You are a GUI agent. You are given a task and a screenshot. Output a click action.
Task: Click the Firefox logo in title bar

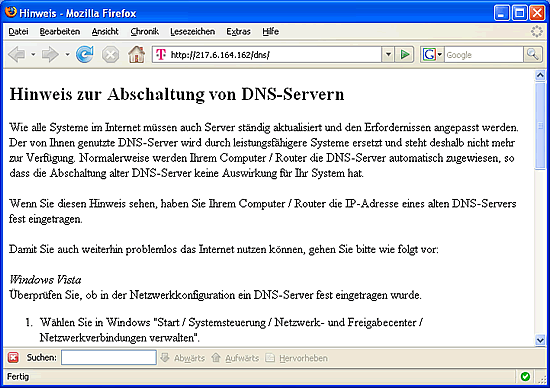(11, 12)
